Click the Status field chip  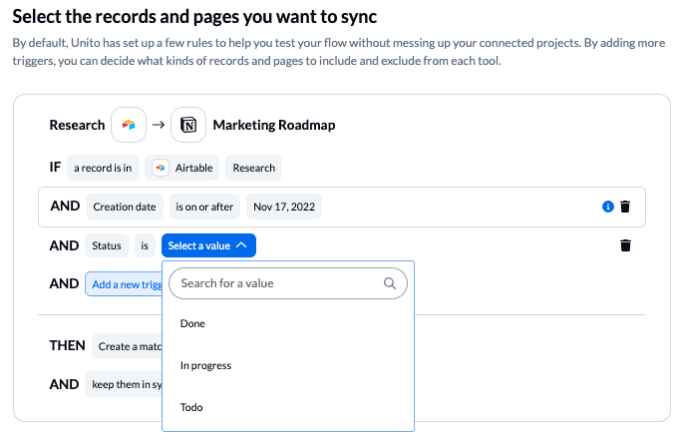click(x=106, y=245)
